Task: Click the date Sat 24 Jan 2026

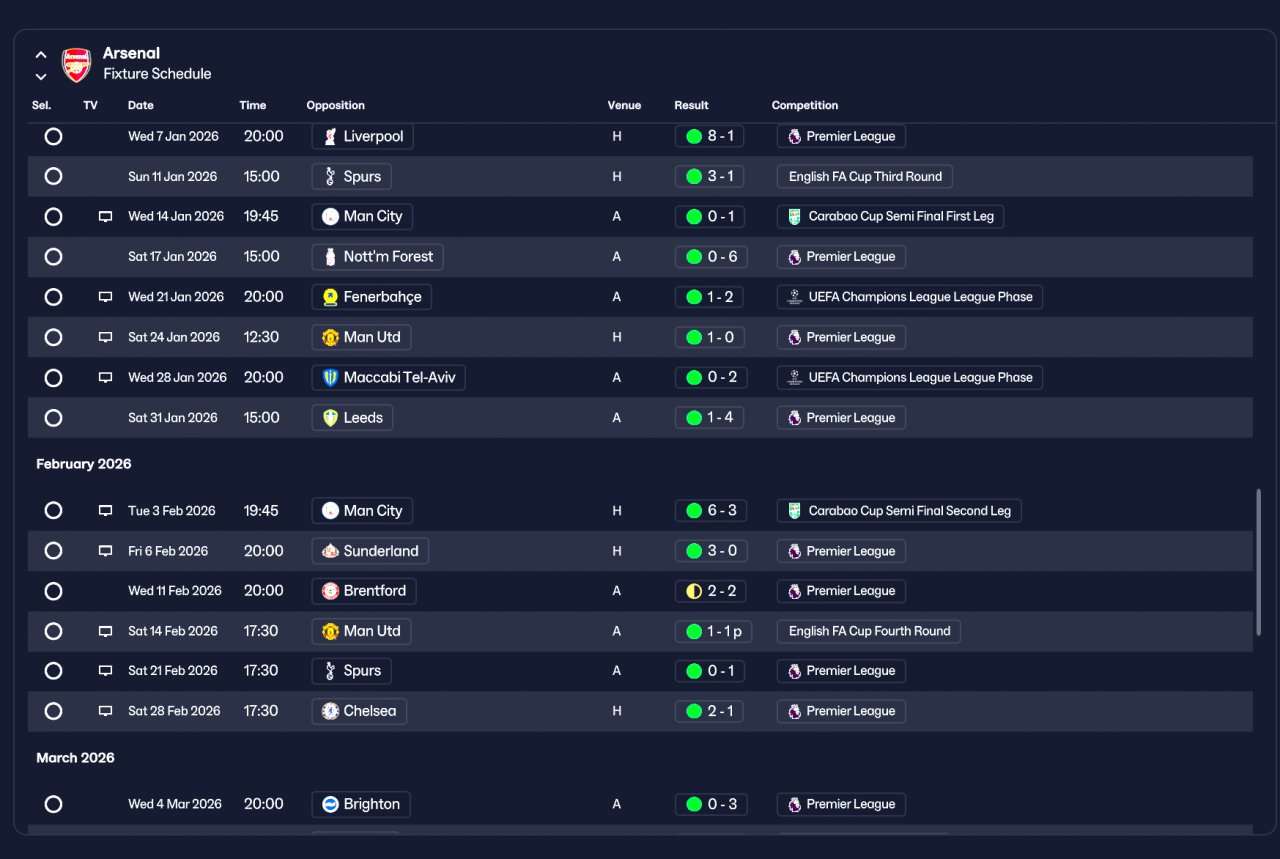Action: (x=174, y=337)
